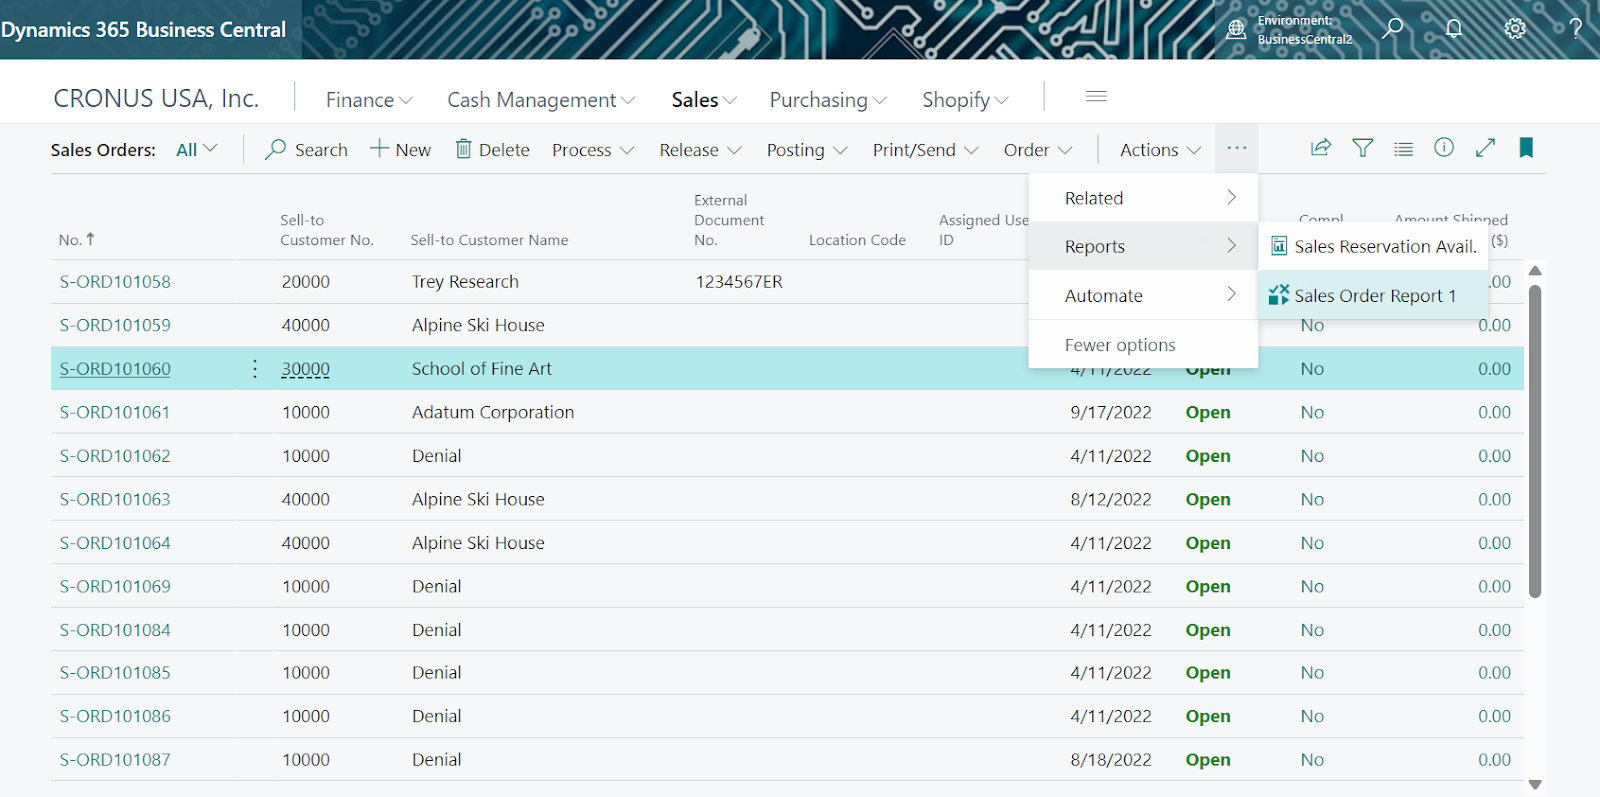
Task: Select the Adatum Corporation cell
Action: pos(493,412)
